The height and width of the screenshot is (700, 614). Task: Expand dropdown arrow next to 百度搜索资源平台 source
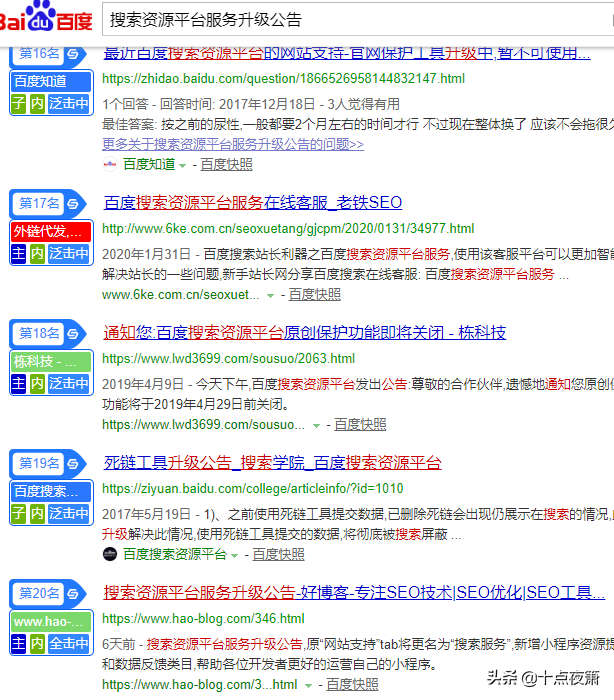(x=234, y=555)
